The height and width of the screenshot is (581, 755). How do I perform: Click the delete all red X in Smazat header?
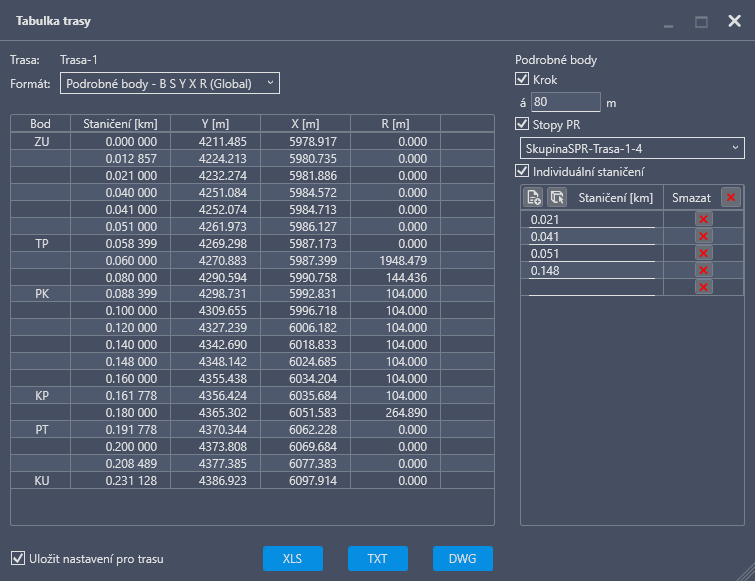tap(731, 198)
